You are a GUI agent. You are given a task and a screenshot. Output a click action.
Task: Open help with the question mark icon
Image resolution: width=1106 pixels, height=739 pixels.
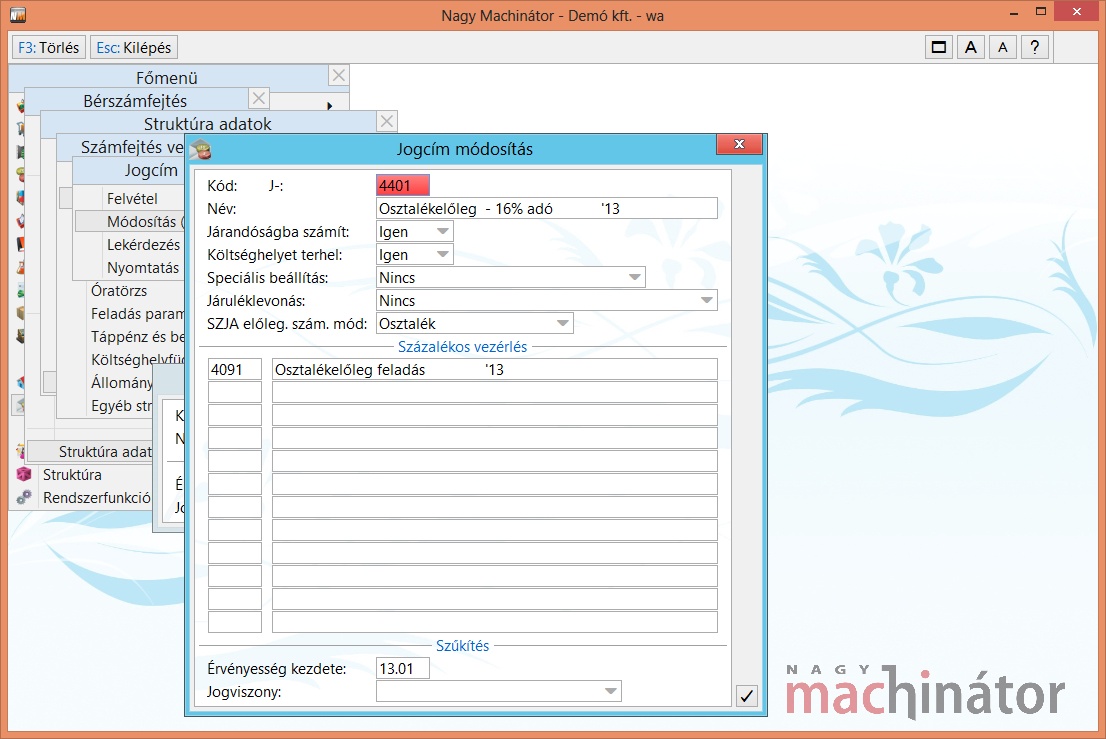point(1034,47)
